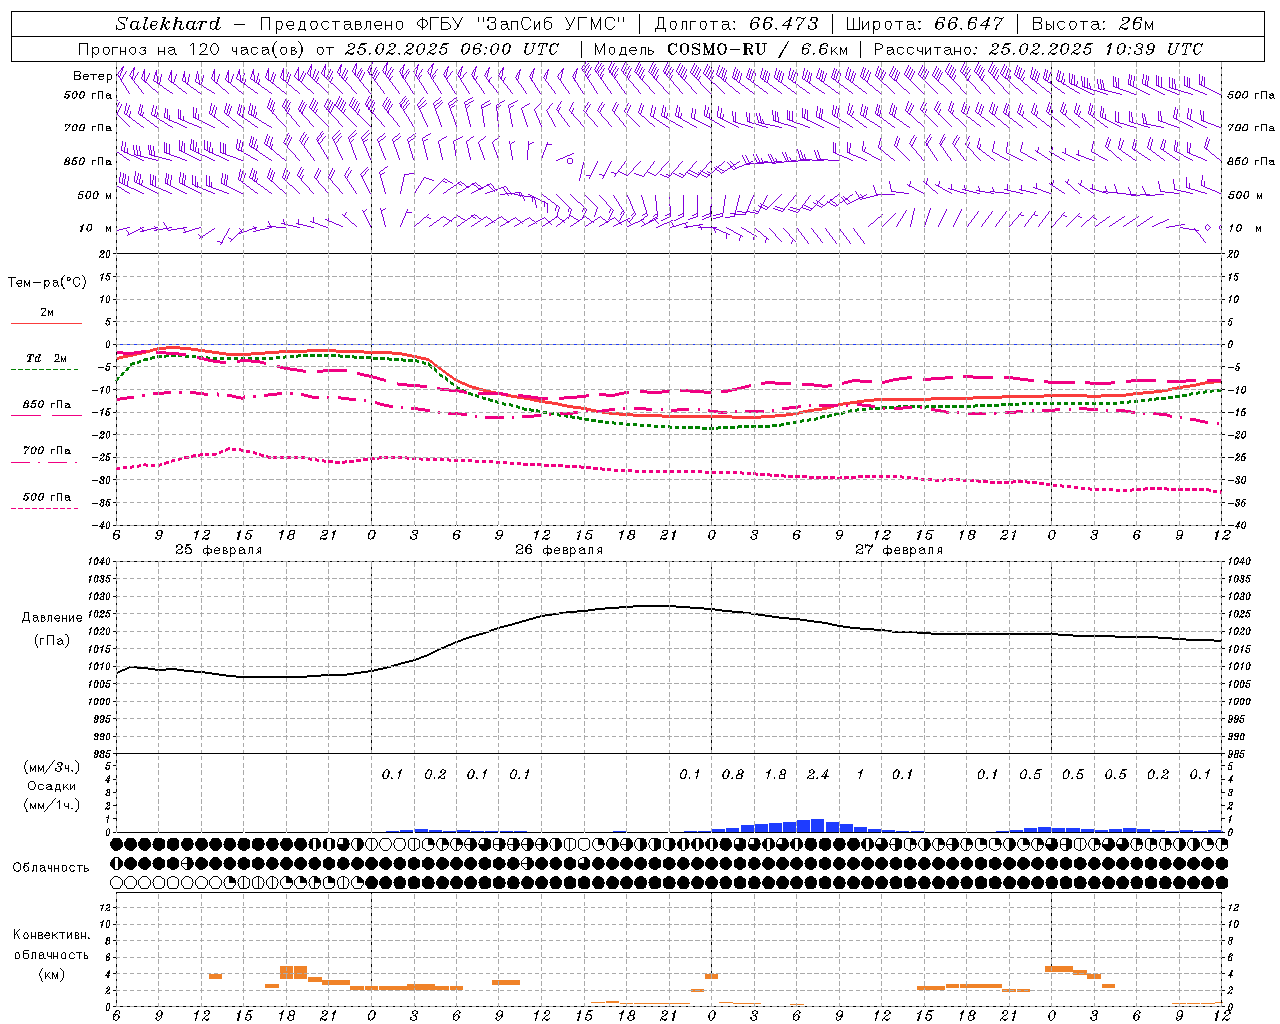Click the "0.8" precipitation amount value
This screenshot has width=1280, height=1024.
click(x=733, y=774)
